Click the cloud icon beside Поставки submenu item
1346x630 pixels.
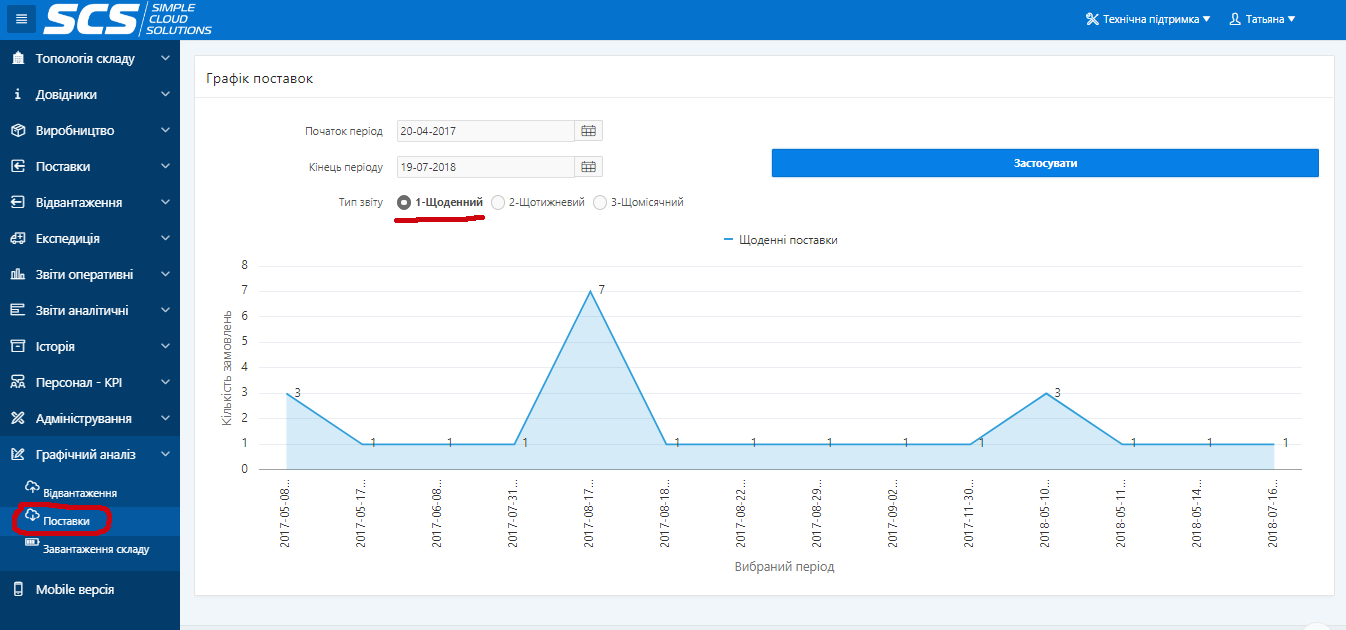(32, 515)
